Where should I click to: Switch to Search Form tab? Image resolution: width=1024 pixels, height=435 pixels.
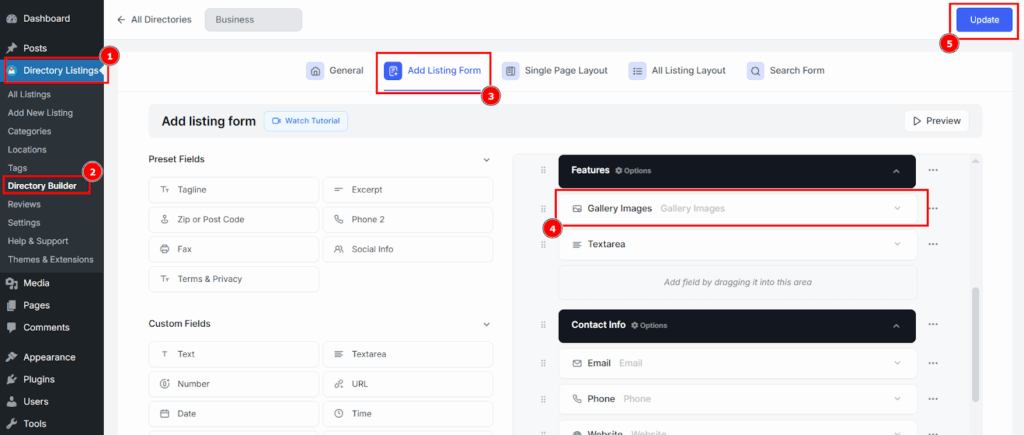click(785, 71)
